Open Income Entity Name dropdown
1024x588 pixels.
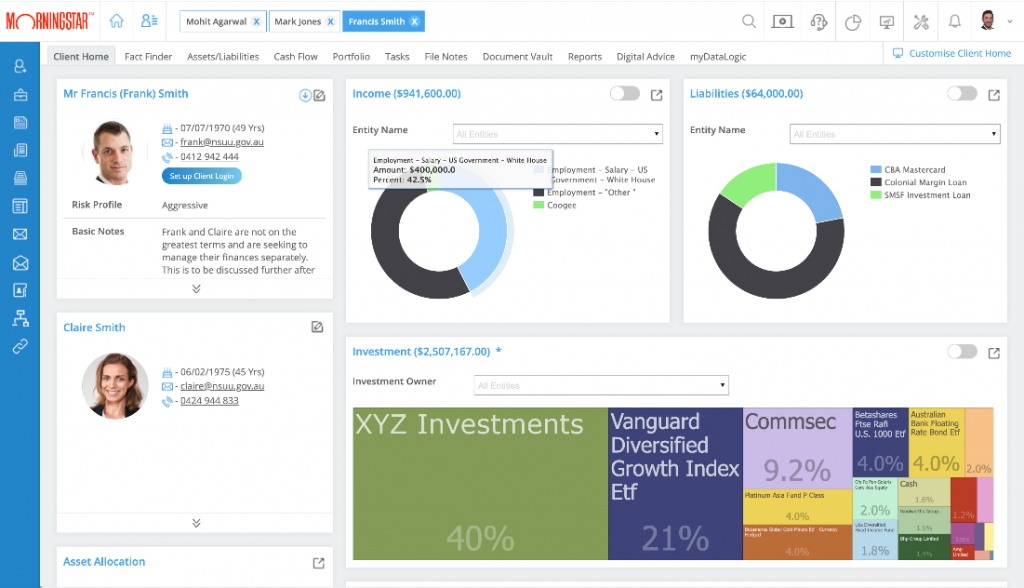tap(558, 134)
